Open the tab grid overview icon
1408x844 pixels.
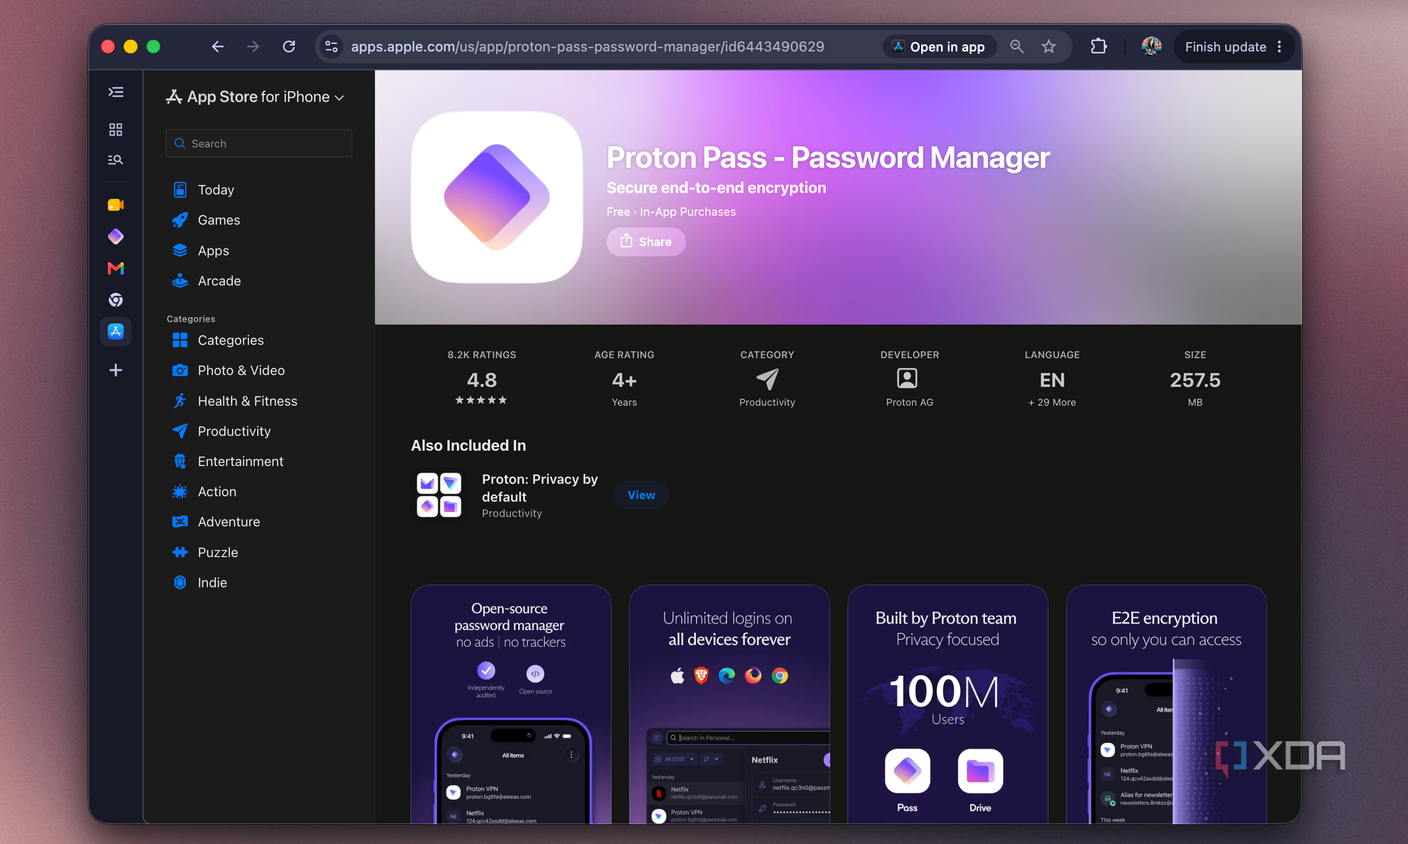[x=116, y=129]
